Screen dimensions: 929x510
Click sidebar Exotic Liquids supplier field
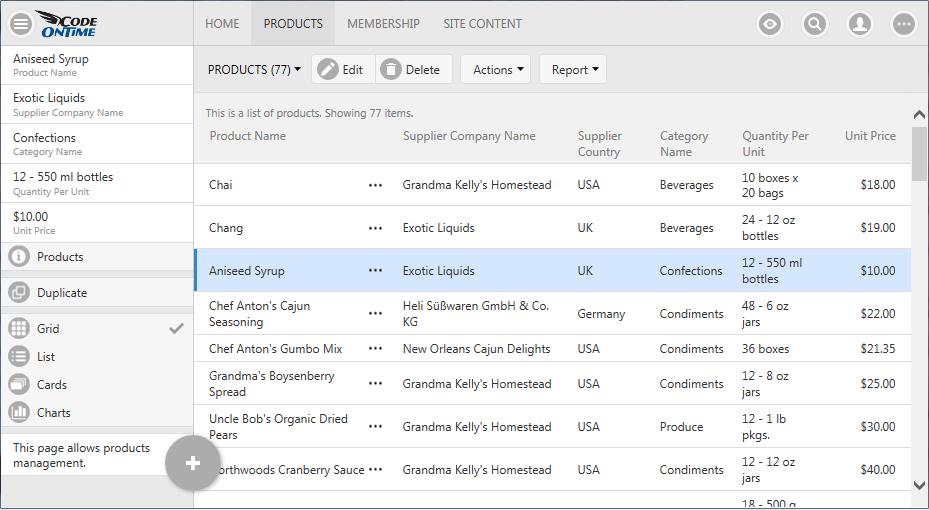(97, 104)
